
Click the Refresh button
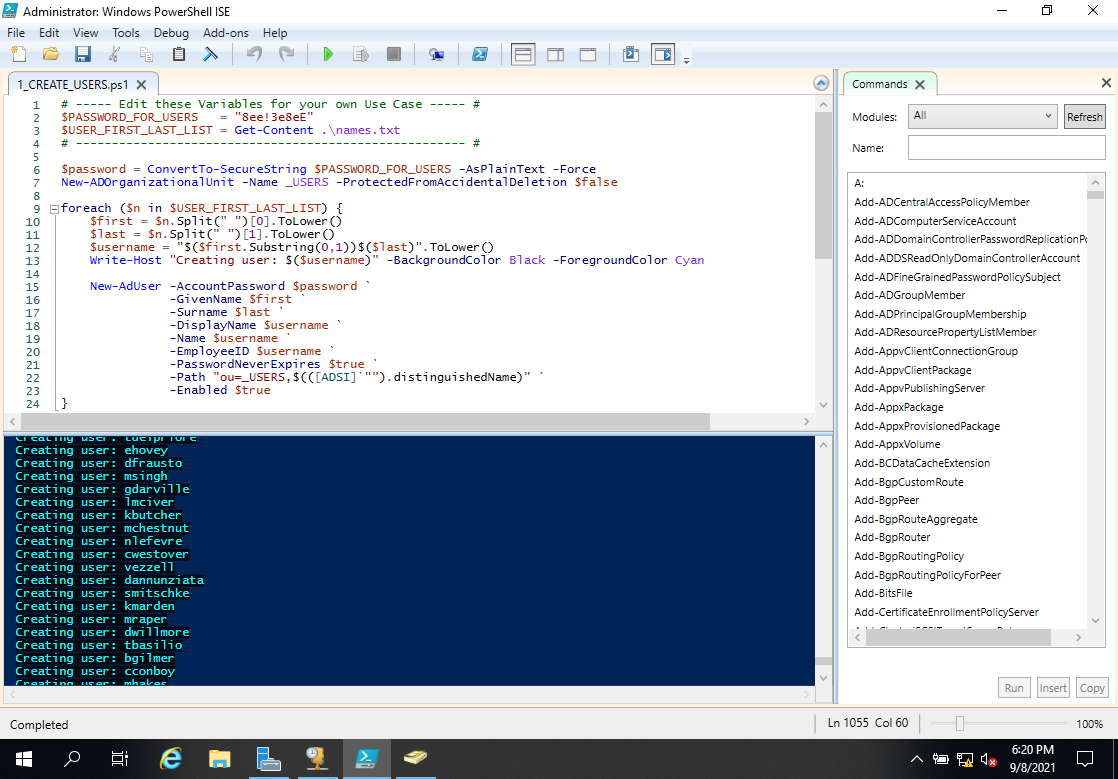[x=1084, y=117]
